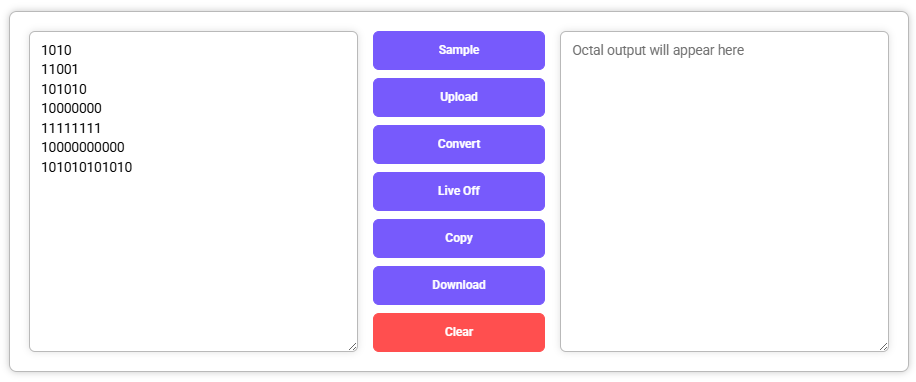This screenshot has height=382, width=916.
Task: Click the resize handle of the binary input box
Action: [352, 346]
